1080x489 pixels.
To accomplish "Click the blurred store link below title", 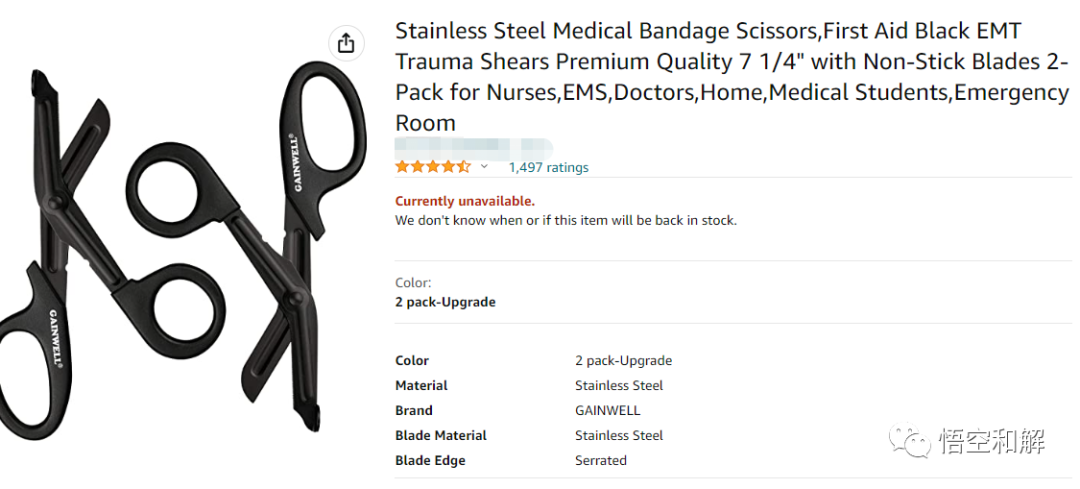I will tap(473, 147).
